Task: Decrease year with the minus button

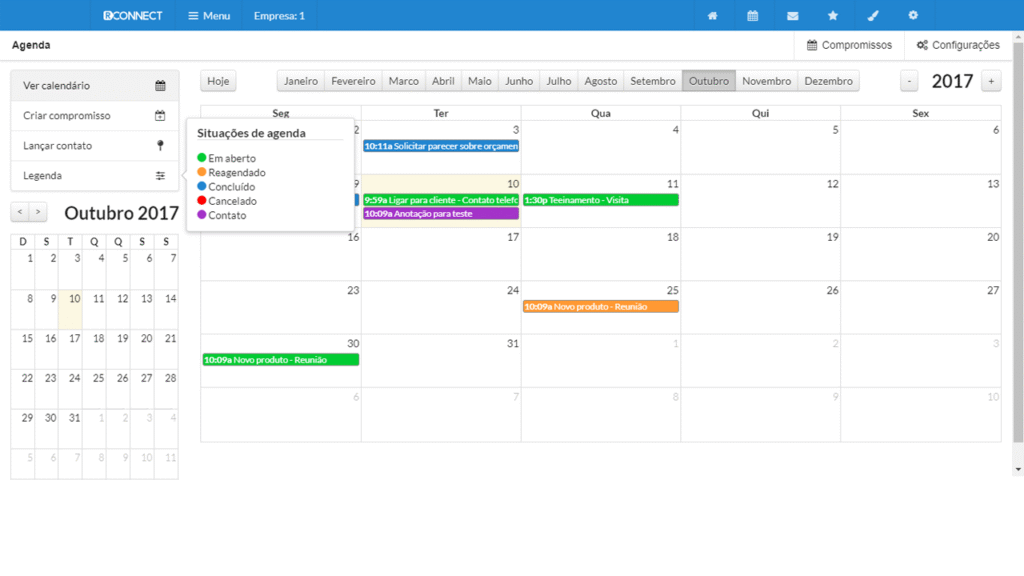Action: 909,82
